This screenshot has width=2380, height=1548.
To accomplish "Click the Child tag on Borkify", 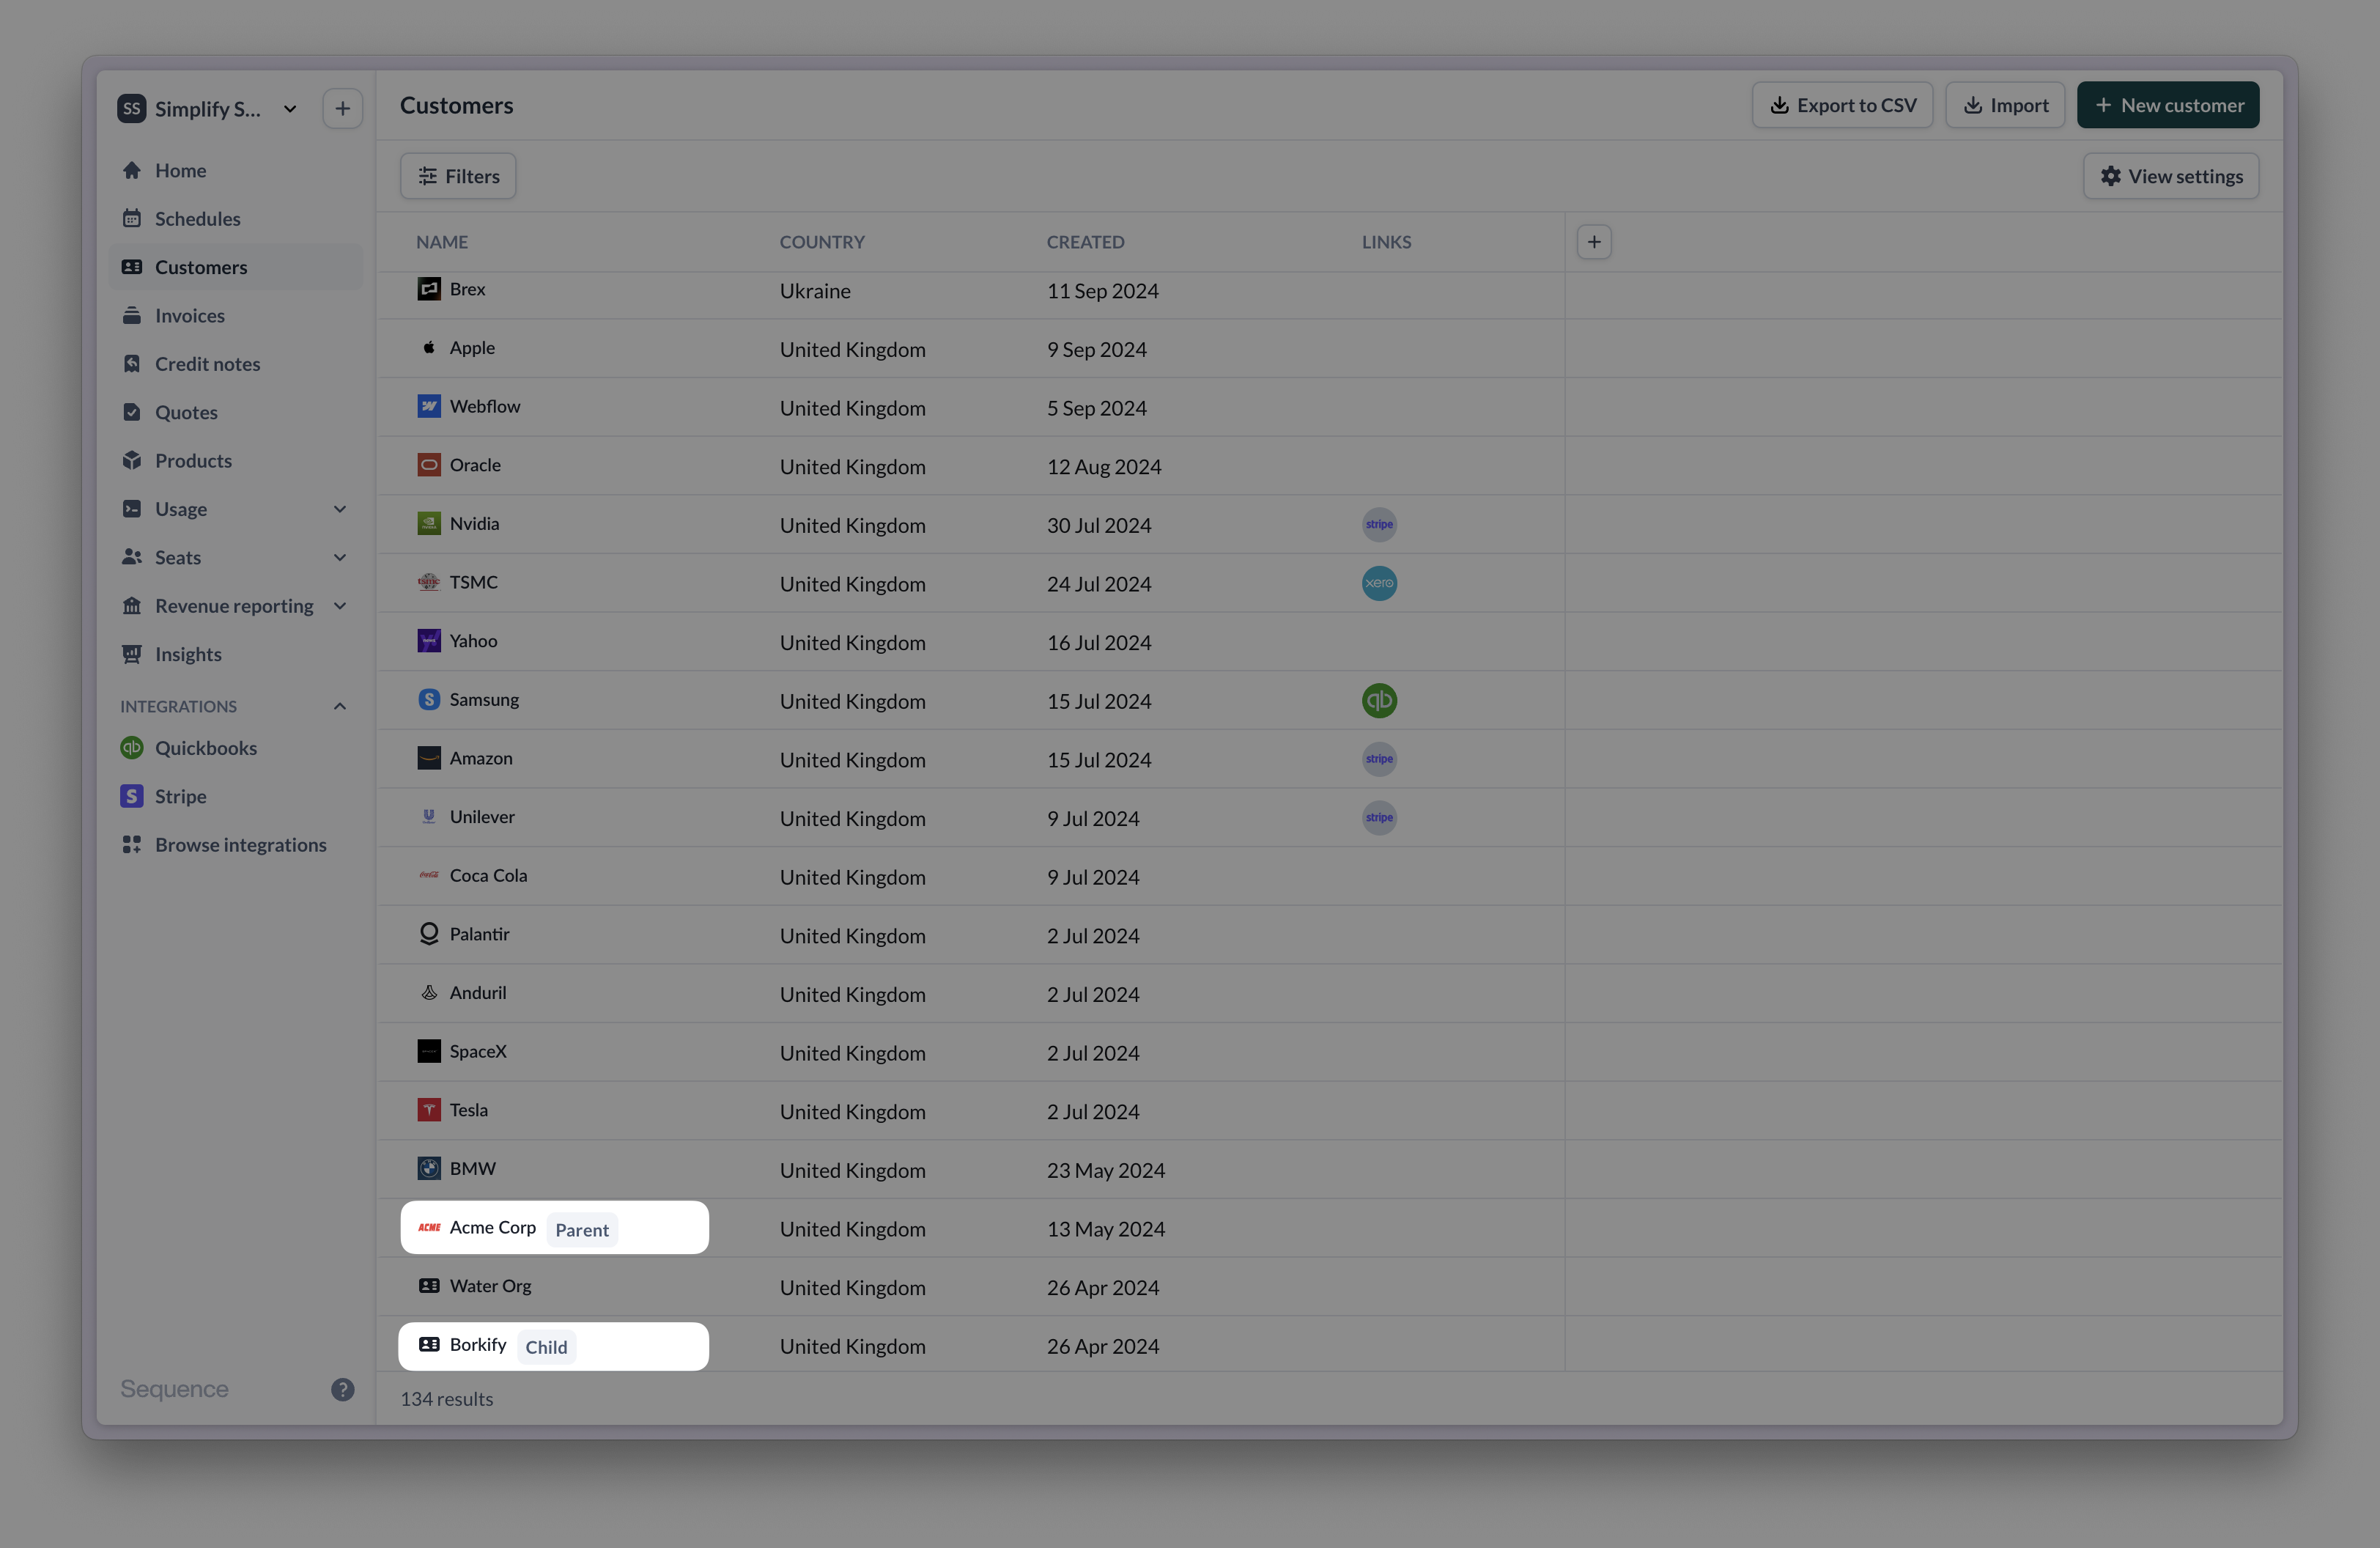I will pos(546,1347).
